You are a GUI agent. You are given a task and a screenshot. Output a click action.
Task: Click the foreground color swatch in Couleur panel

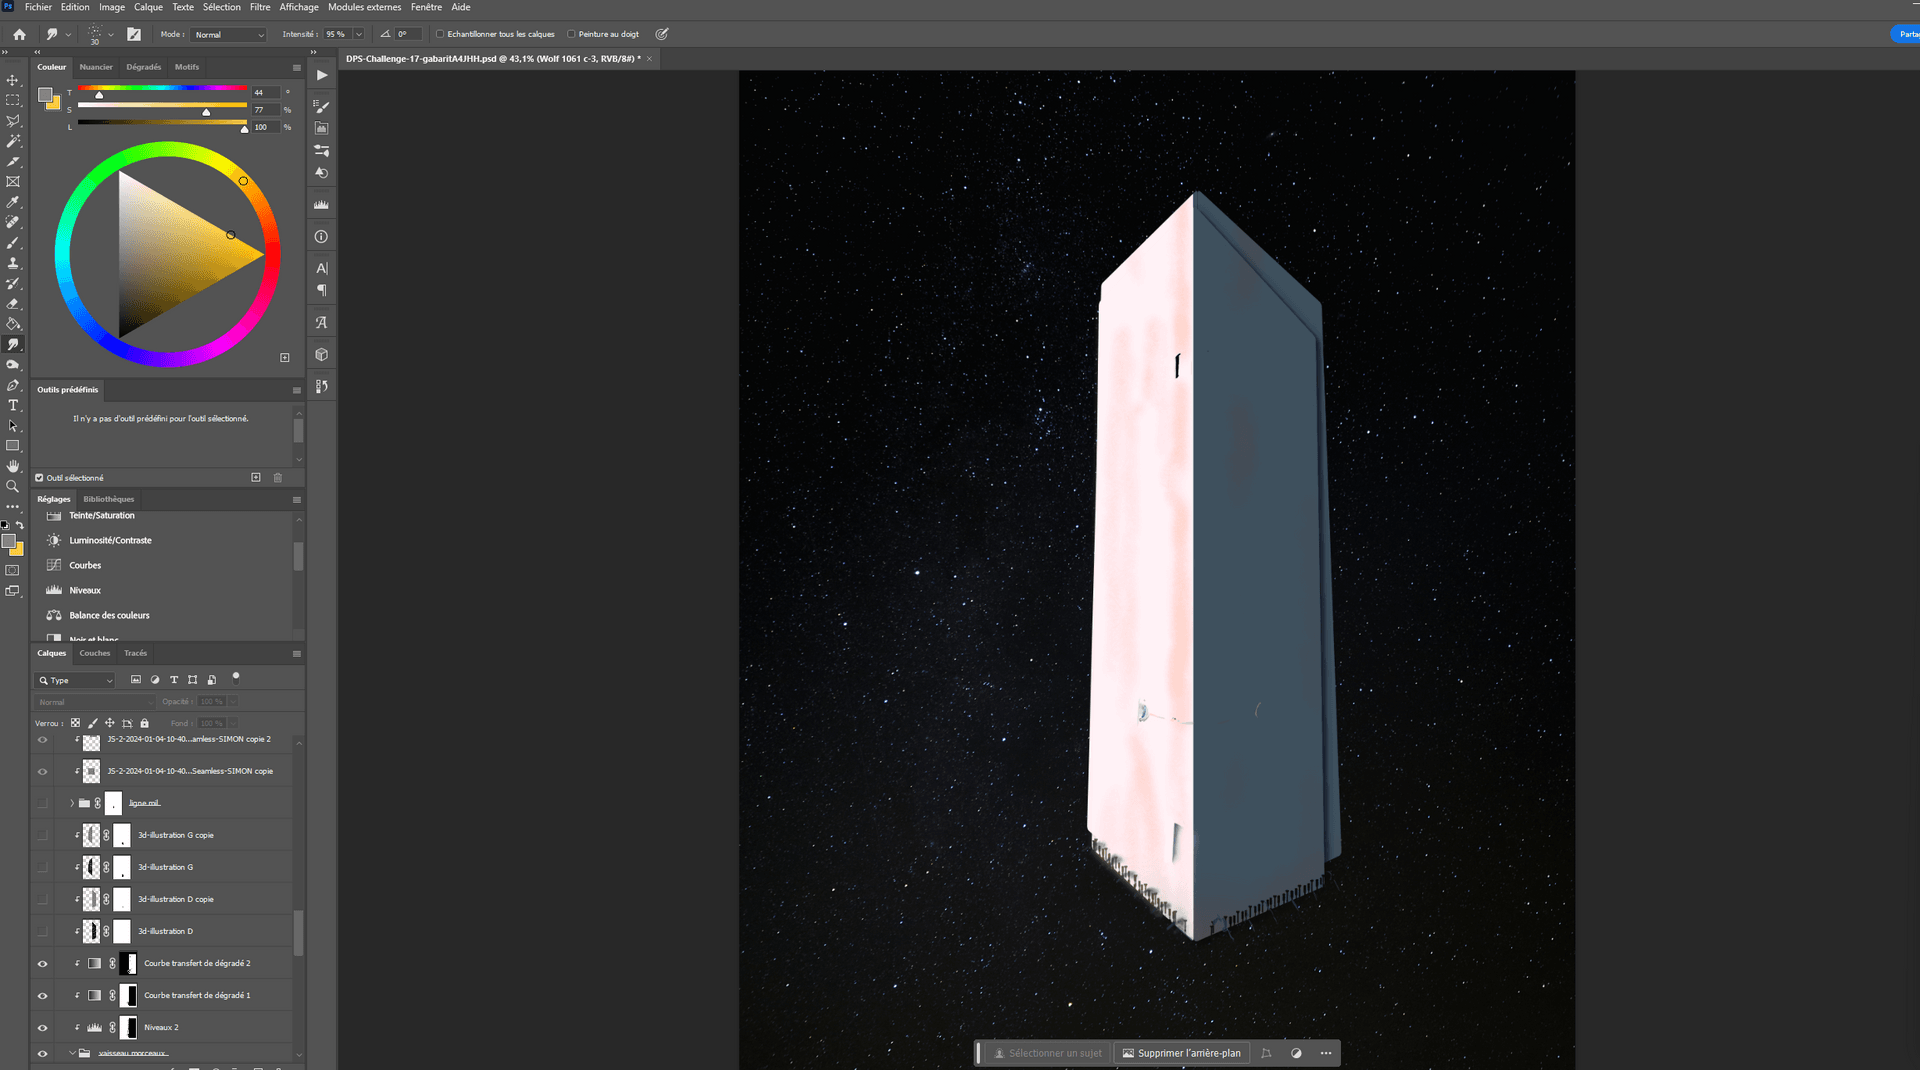pyautogui.click(x=45, y=96)
